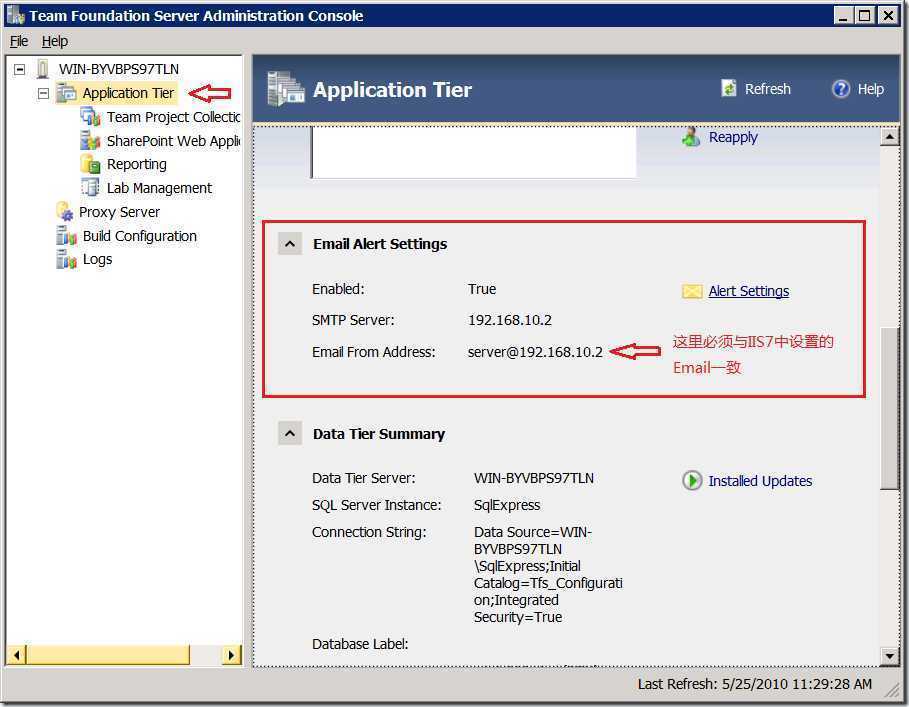Click the Team Project Collections icon
This screenshot has width=909, height=707.
[90, 117]
